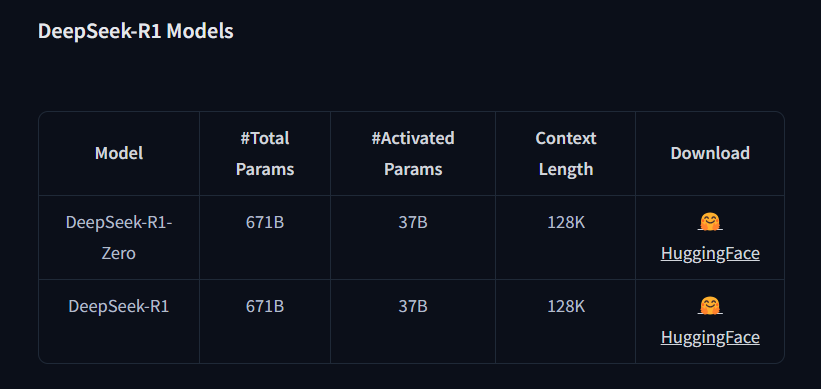The height and width of the screenshot is (389, 821).
Task: Click the Length word in header
Action: 566,169
